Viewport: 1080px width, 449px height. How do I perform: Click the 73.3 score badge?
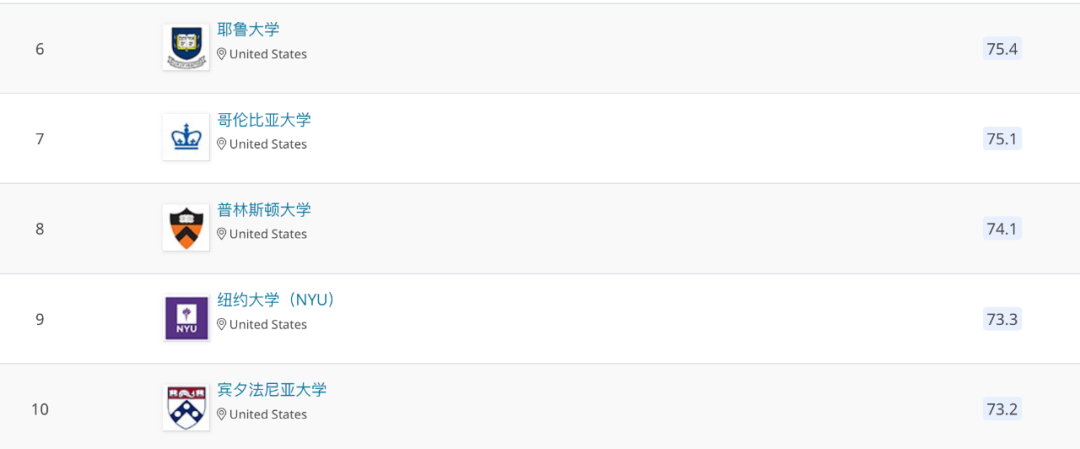[1001, 319]
